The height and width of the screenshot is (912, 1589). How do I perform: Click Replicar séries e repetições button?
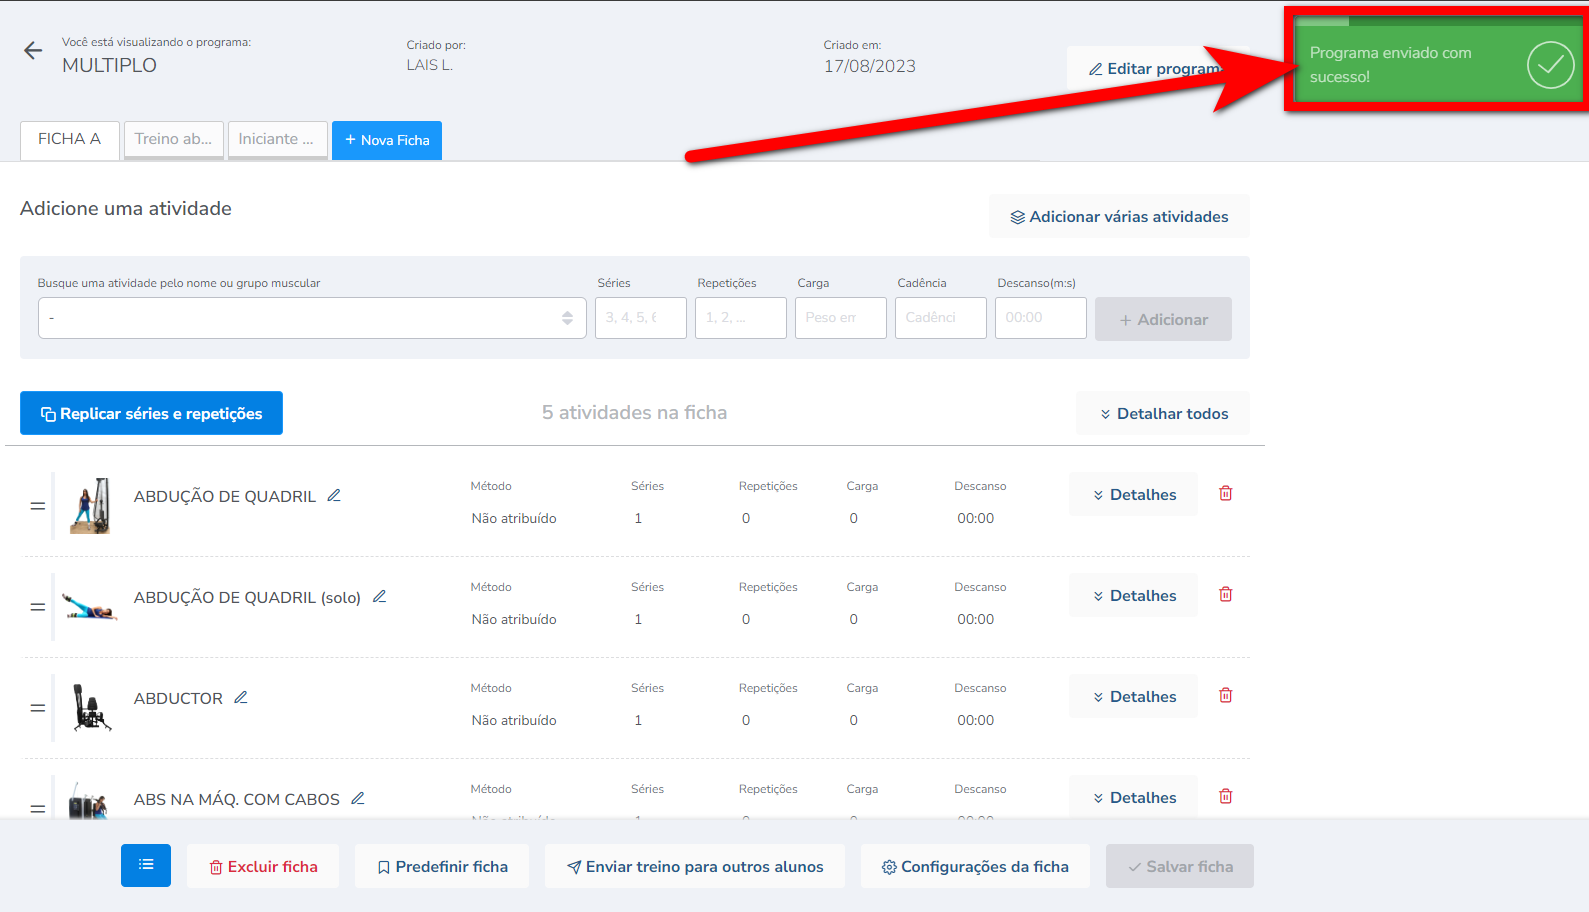coord(151,414)
